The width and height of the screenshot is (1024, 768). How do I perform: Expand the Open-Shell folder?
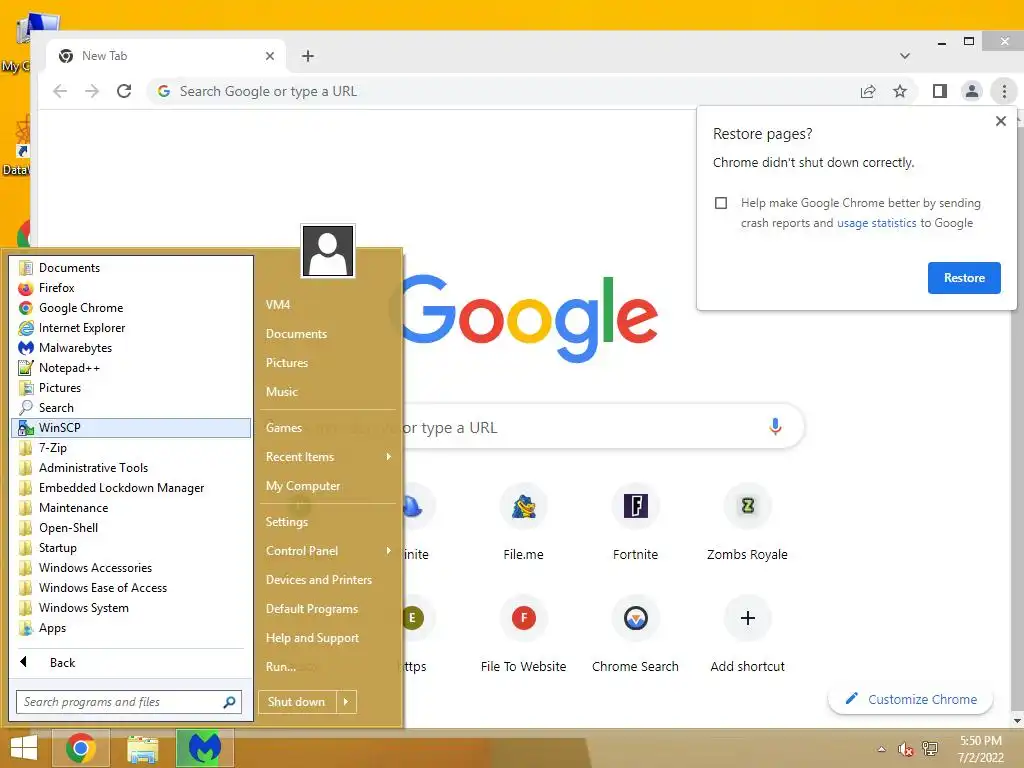pos(131,528)
